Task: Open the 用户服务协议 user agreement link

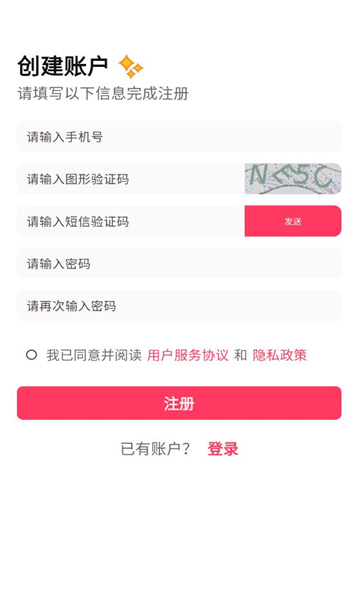Action: [188, 355]
